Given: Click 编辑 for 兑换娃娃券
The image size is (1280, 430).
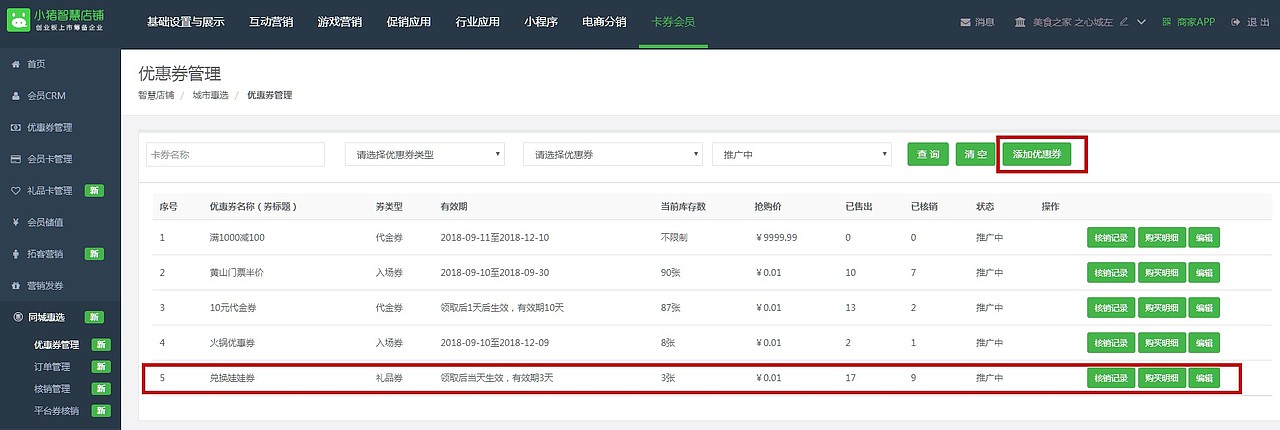Looking at the screenshot, I should (1204, 378).
